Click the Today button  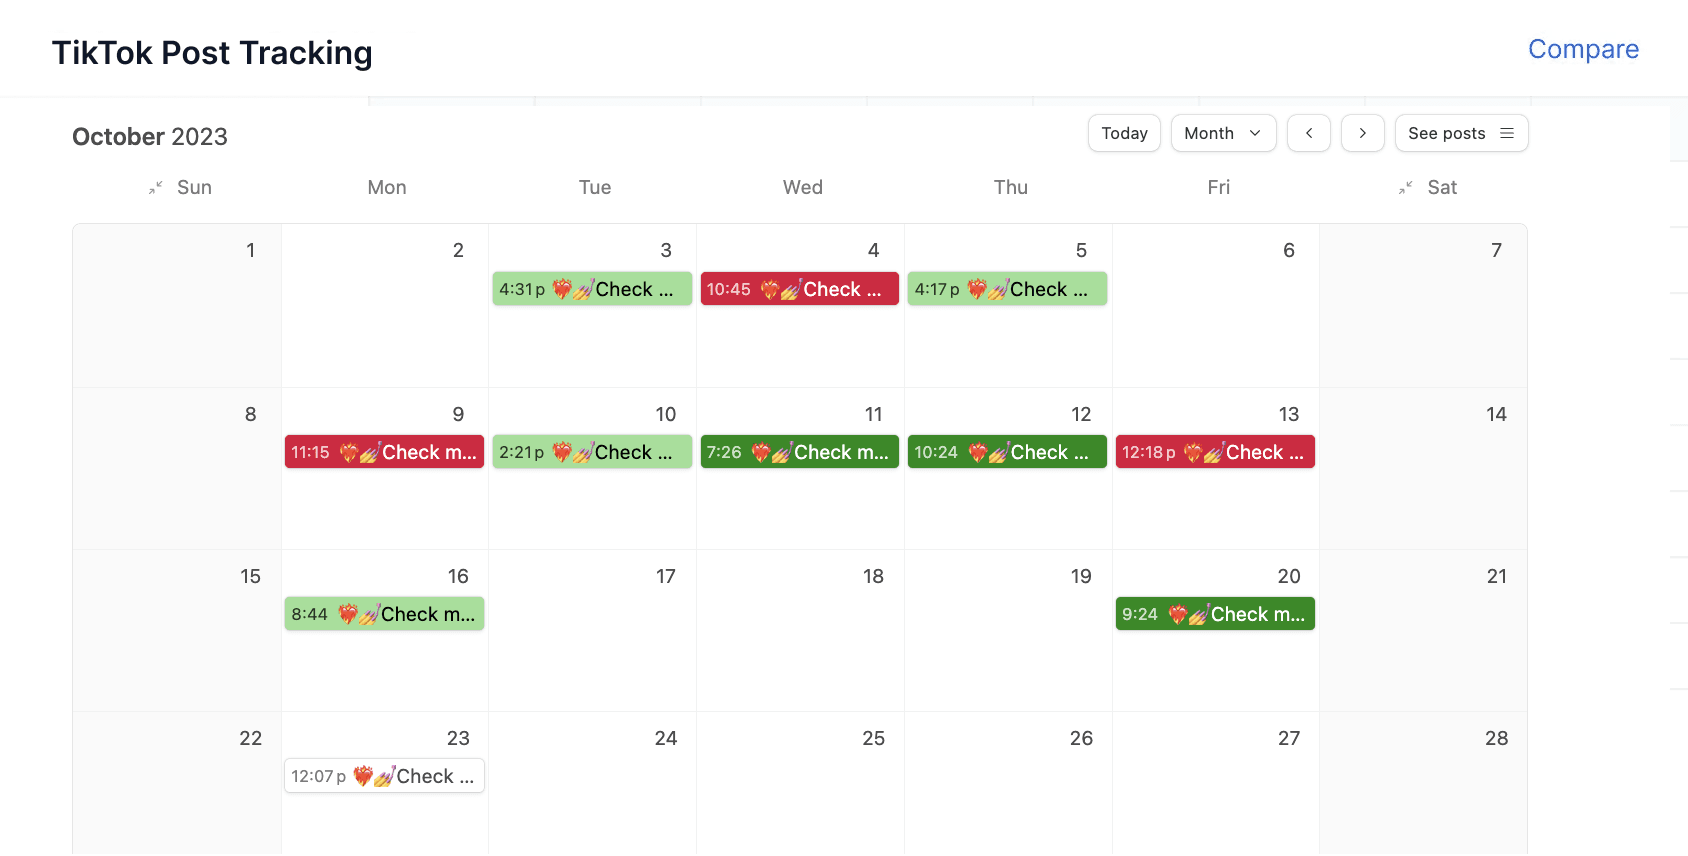click(x=1124, y=133)
